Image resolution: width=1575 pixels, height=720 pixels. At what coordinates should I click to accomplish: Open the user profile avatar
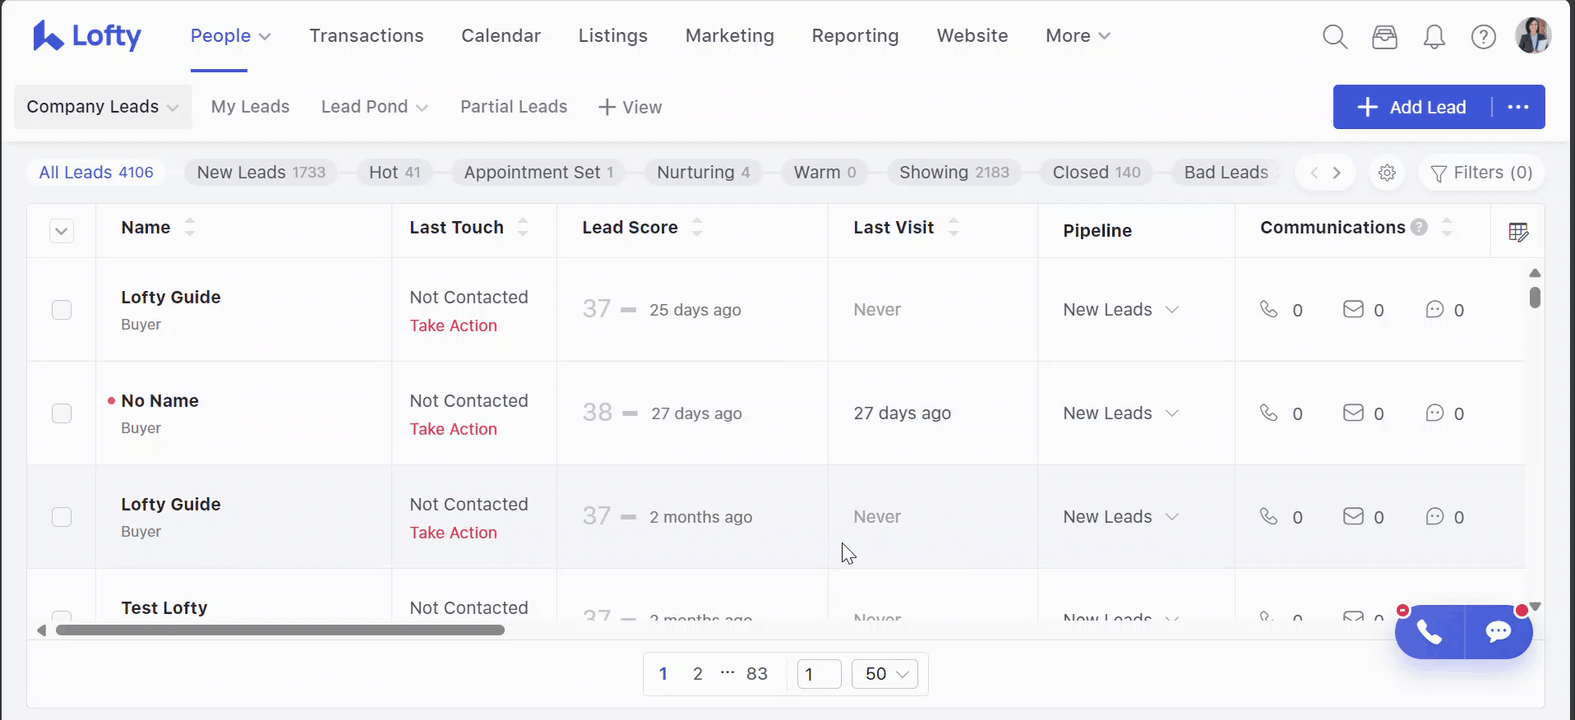1533,36
